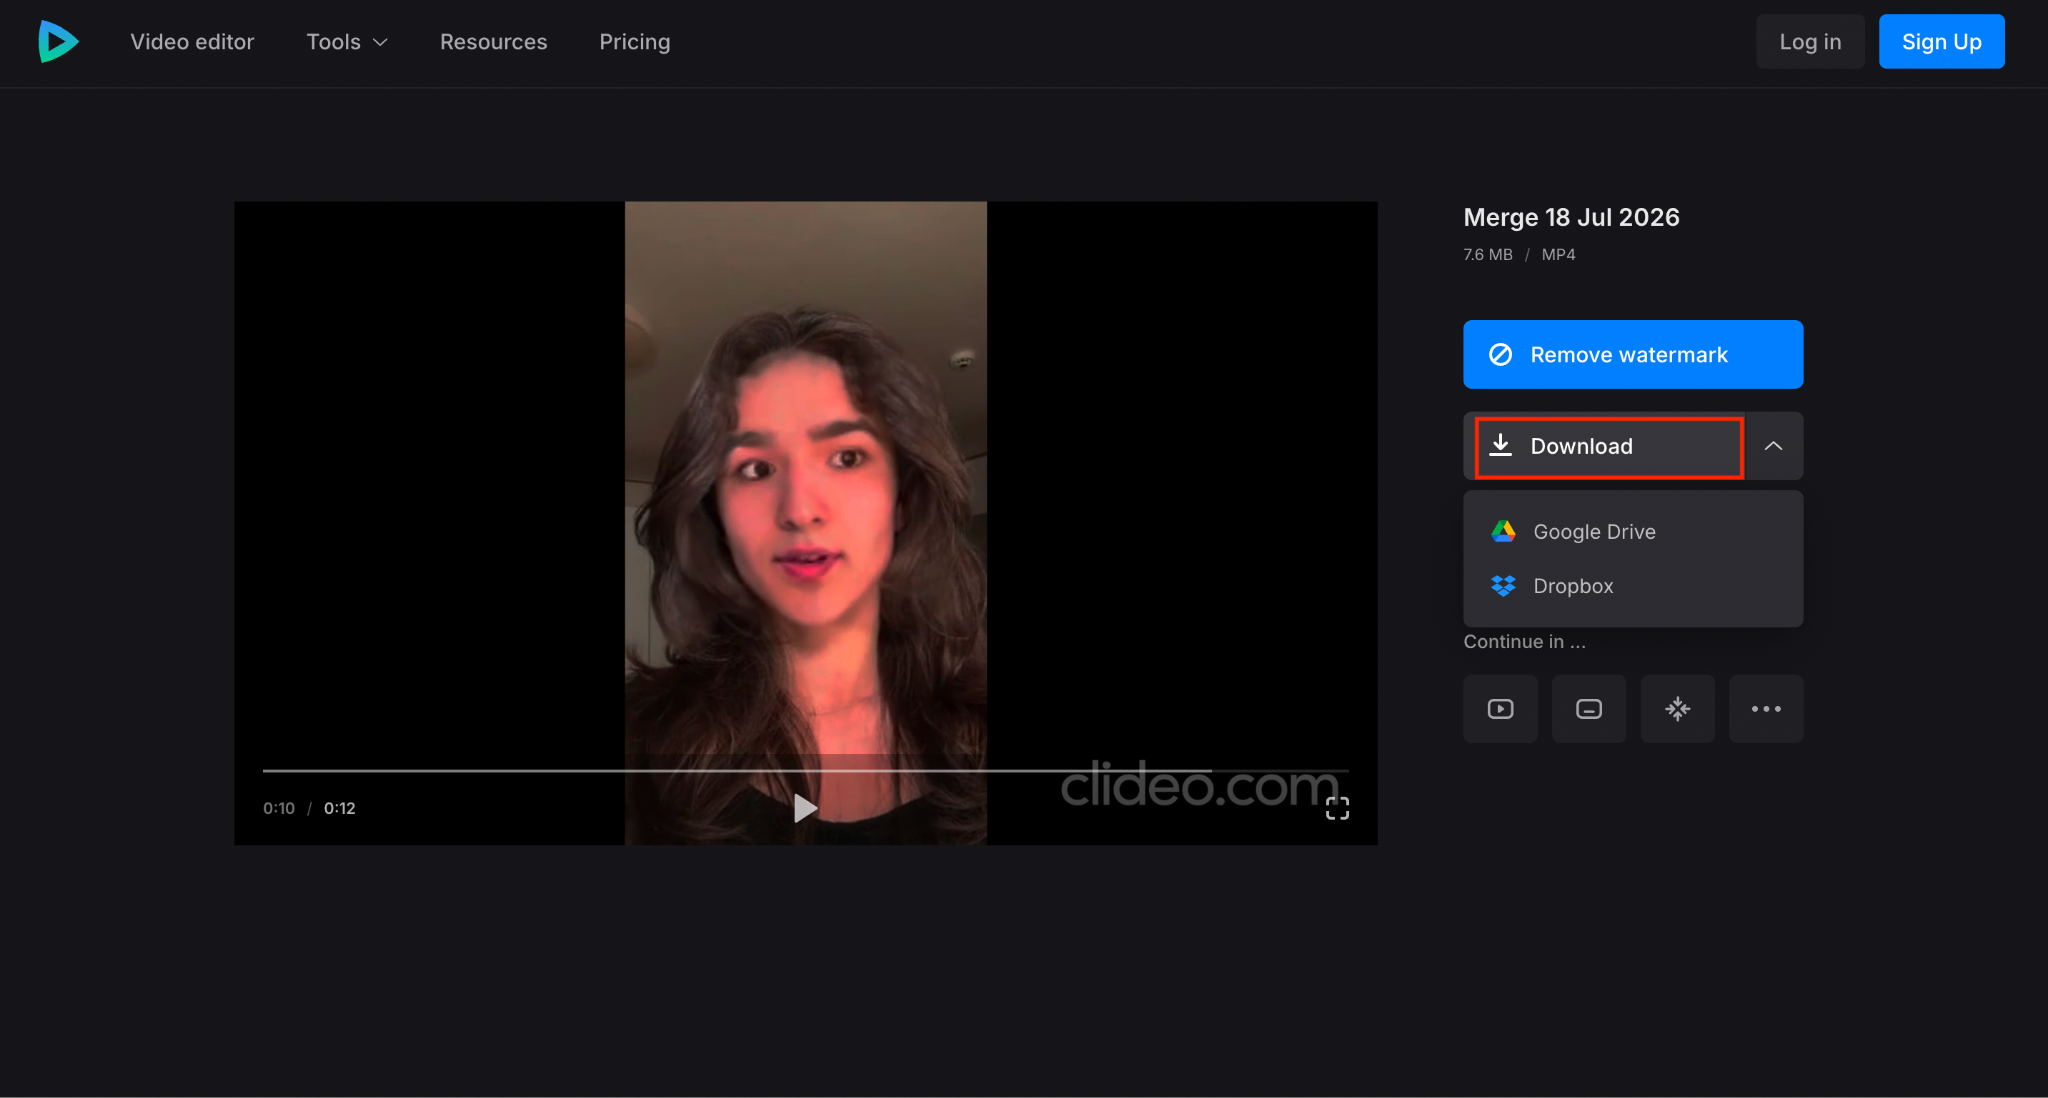Image resolution: width=2048 pixels, height=1098 pixels.
Task: Click the 7.6 MB file size text
Action: click(1488, 254)
